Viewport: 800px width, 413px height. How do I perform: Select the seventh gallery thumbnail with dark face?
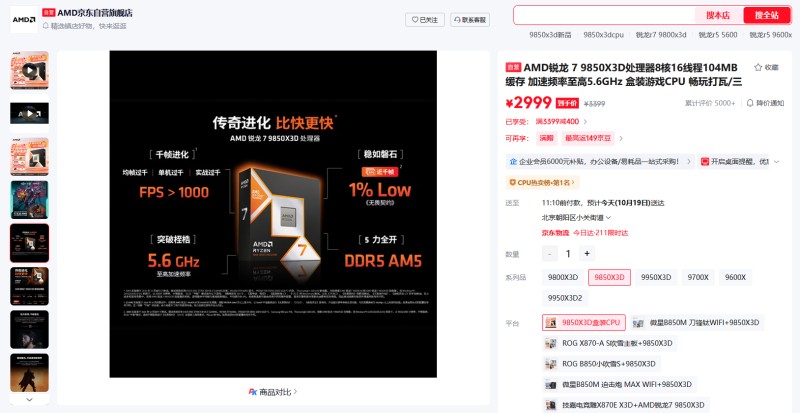(30, 330)
